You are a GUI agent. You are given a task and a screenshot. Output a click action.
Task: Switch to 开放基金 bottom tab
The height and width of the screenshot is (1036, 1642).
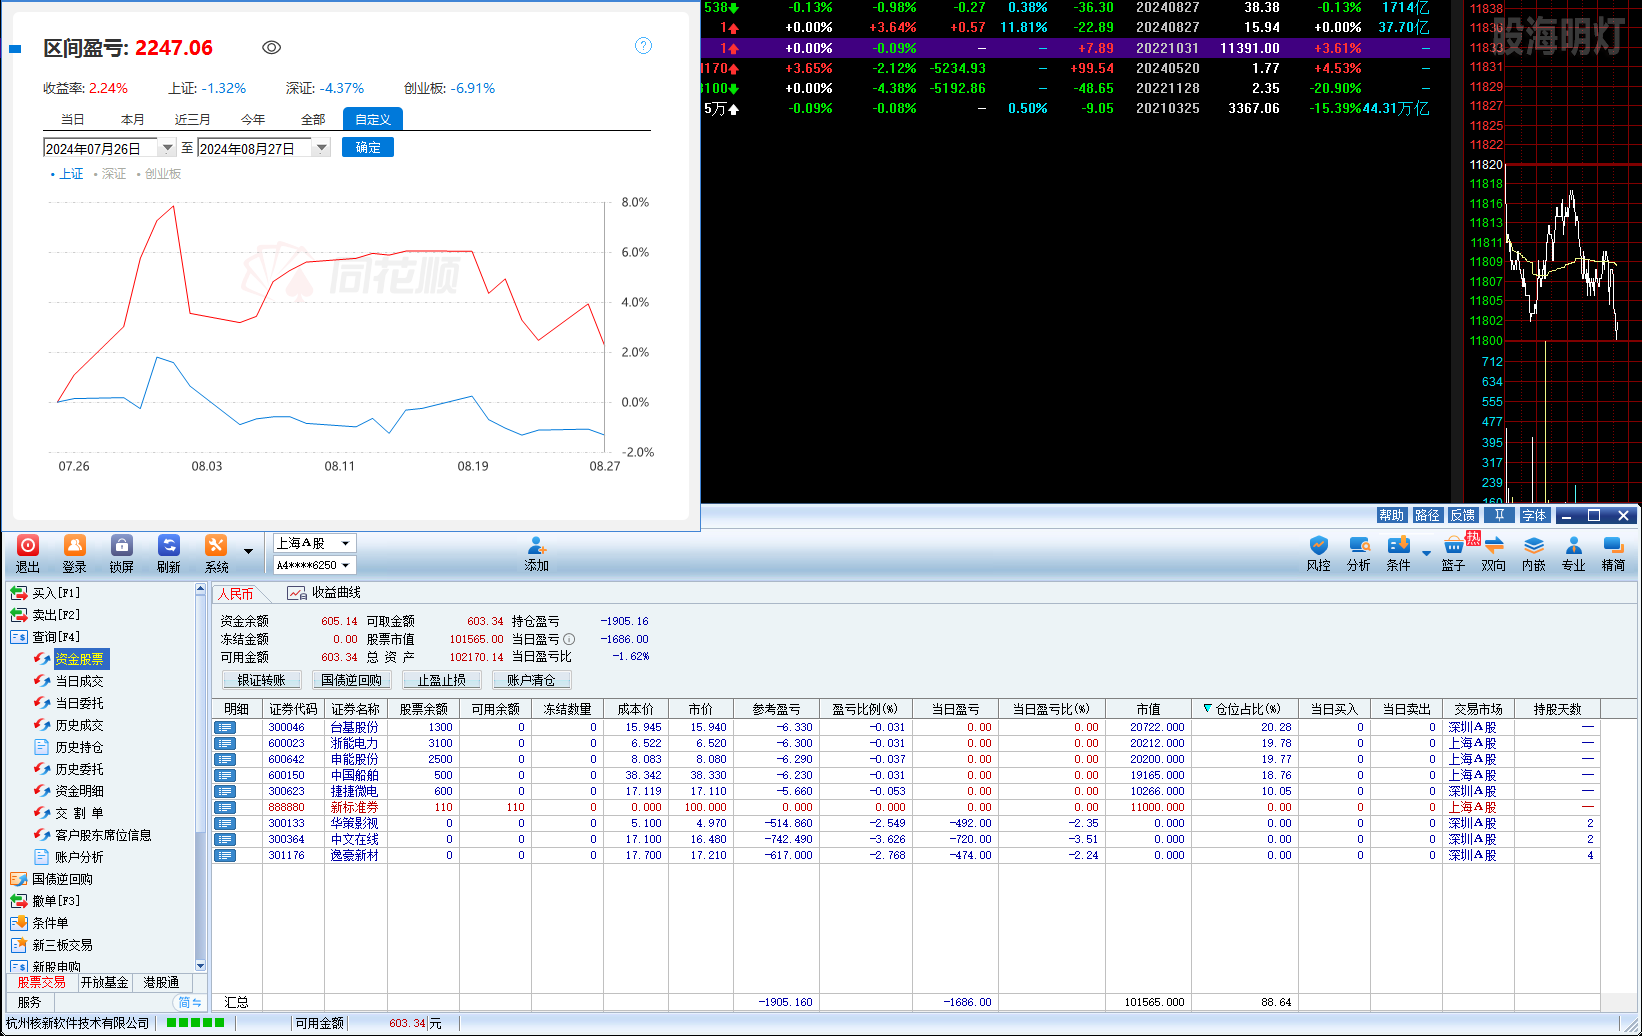tap(105, 983)
